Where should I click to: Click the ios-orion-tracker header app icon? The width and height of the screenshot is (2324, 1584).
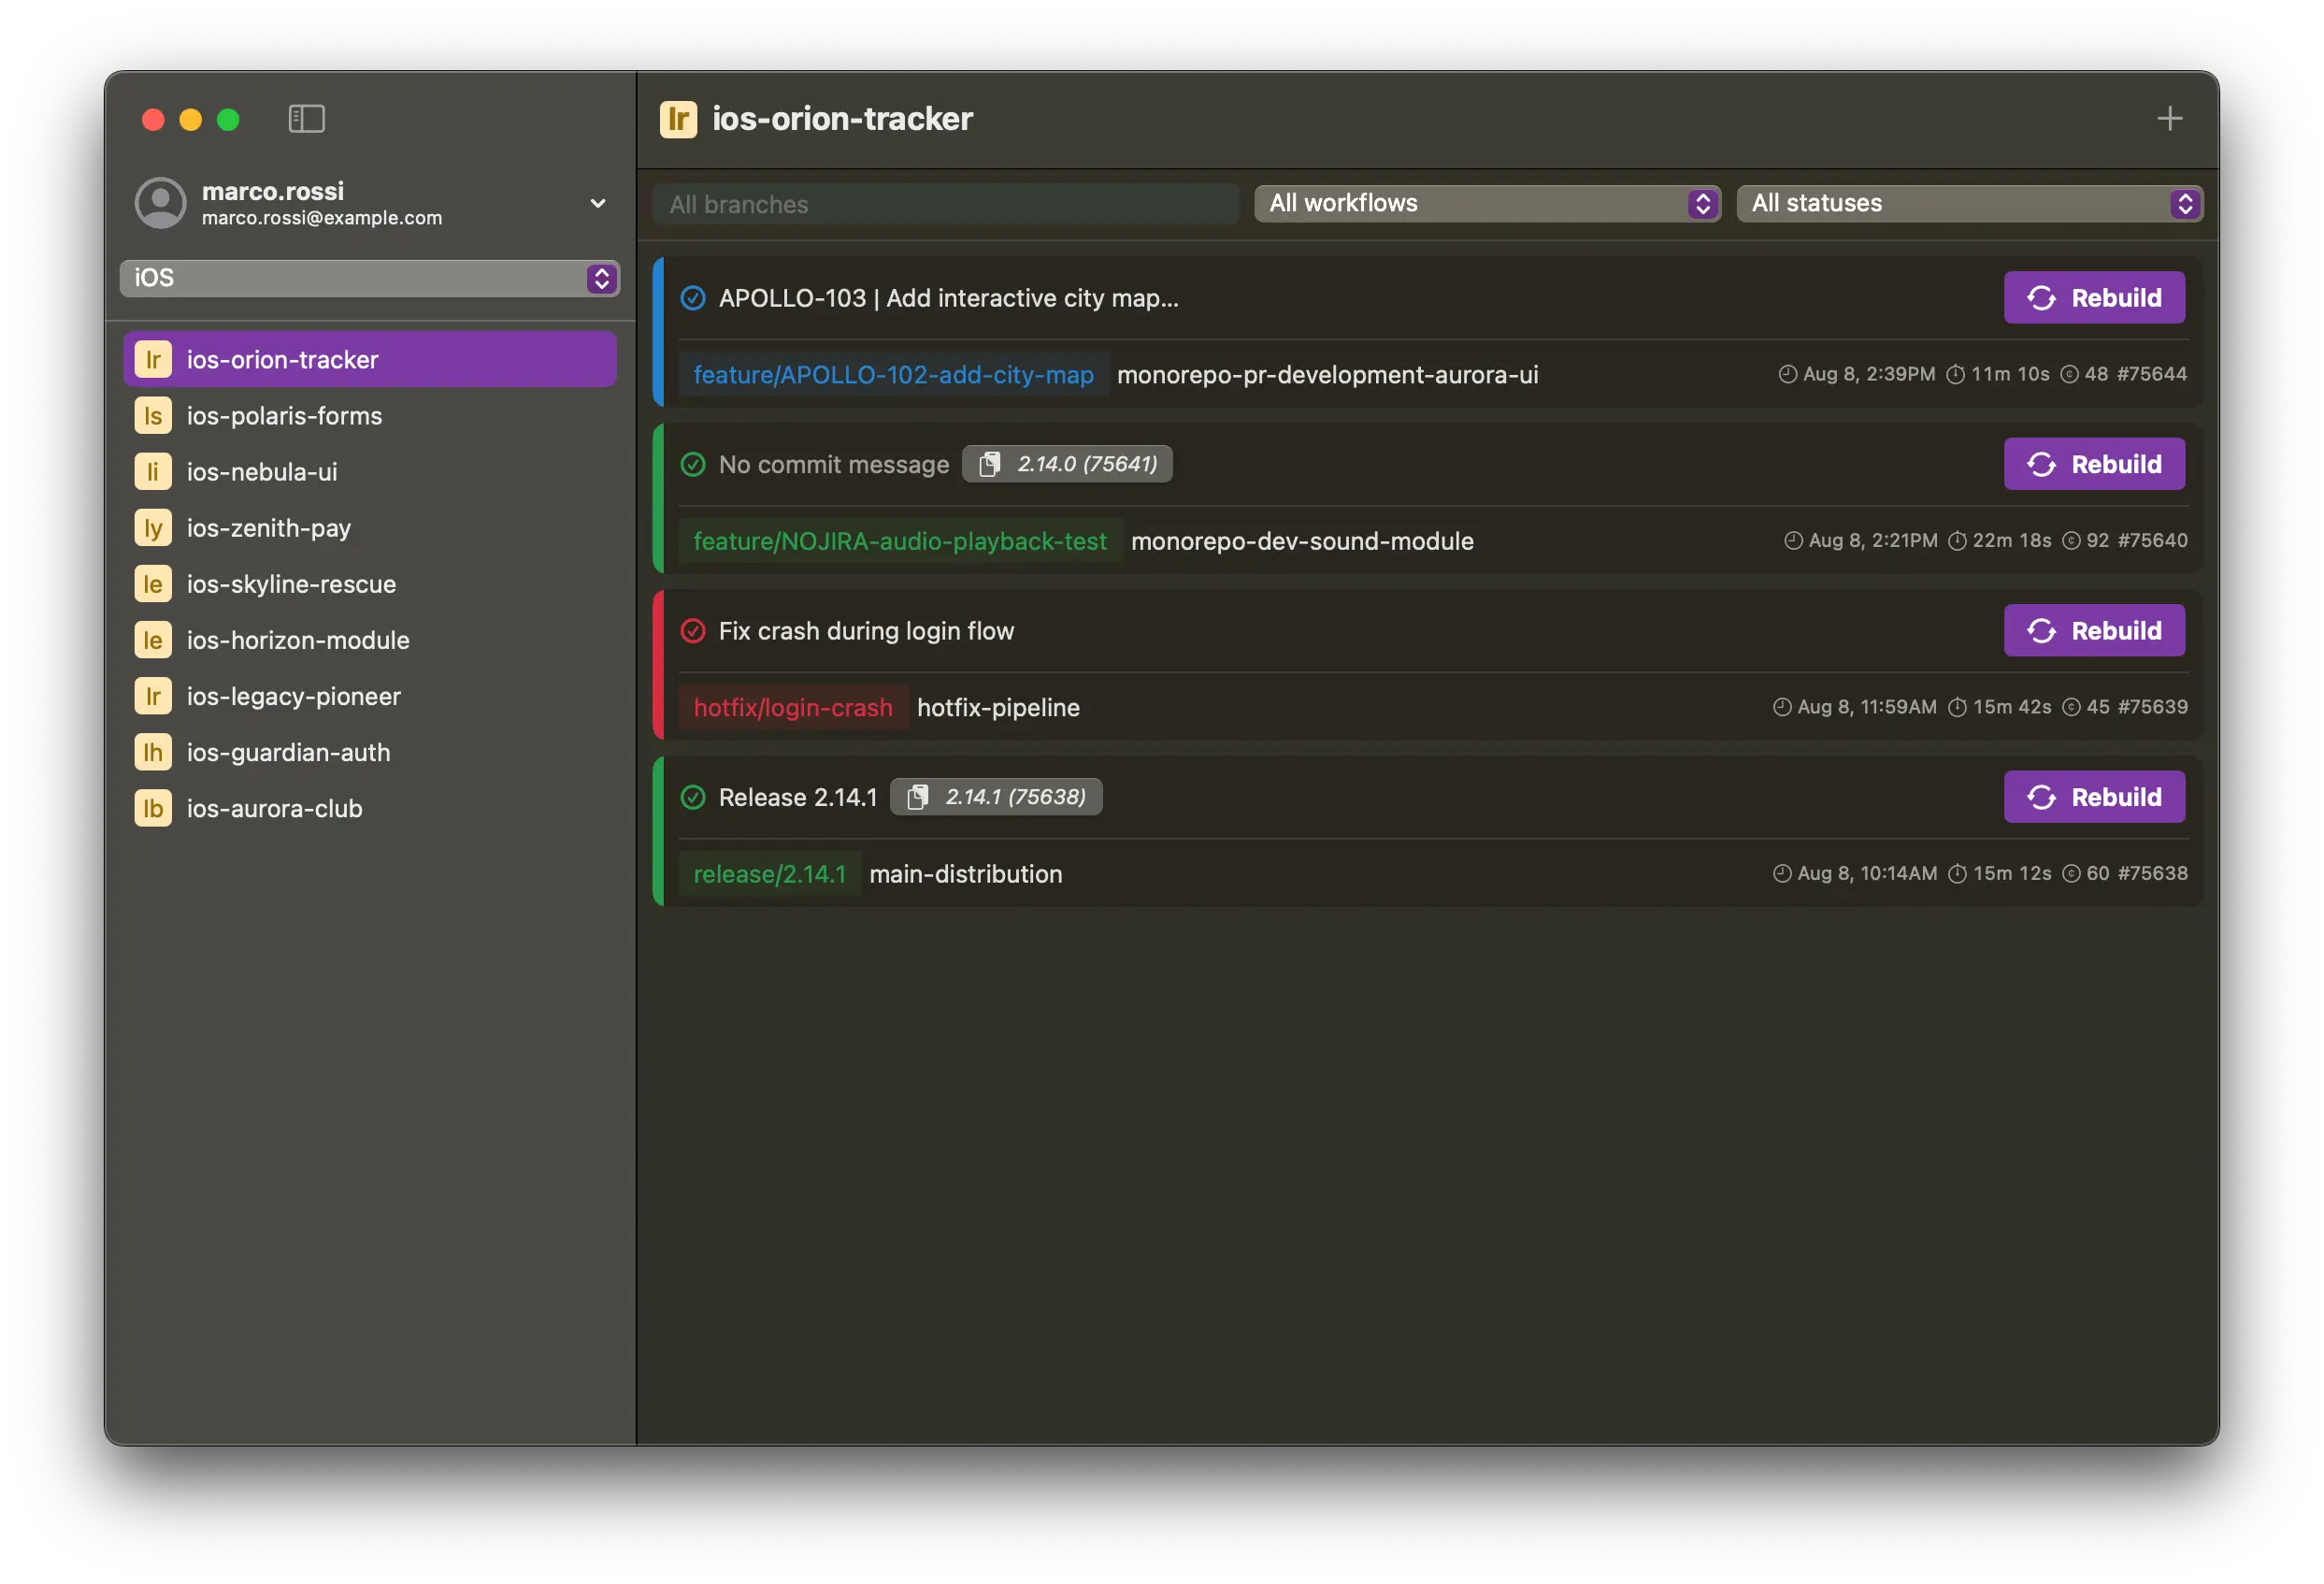point(678,119)
